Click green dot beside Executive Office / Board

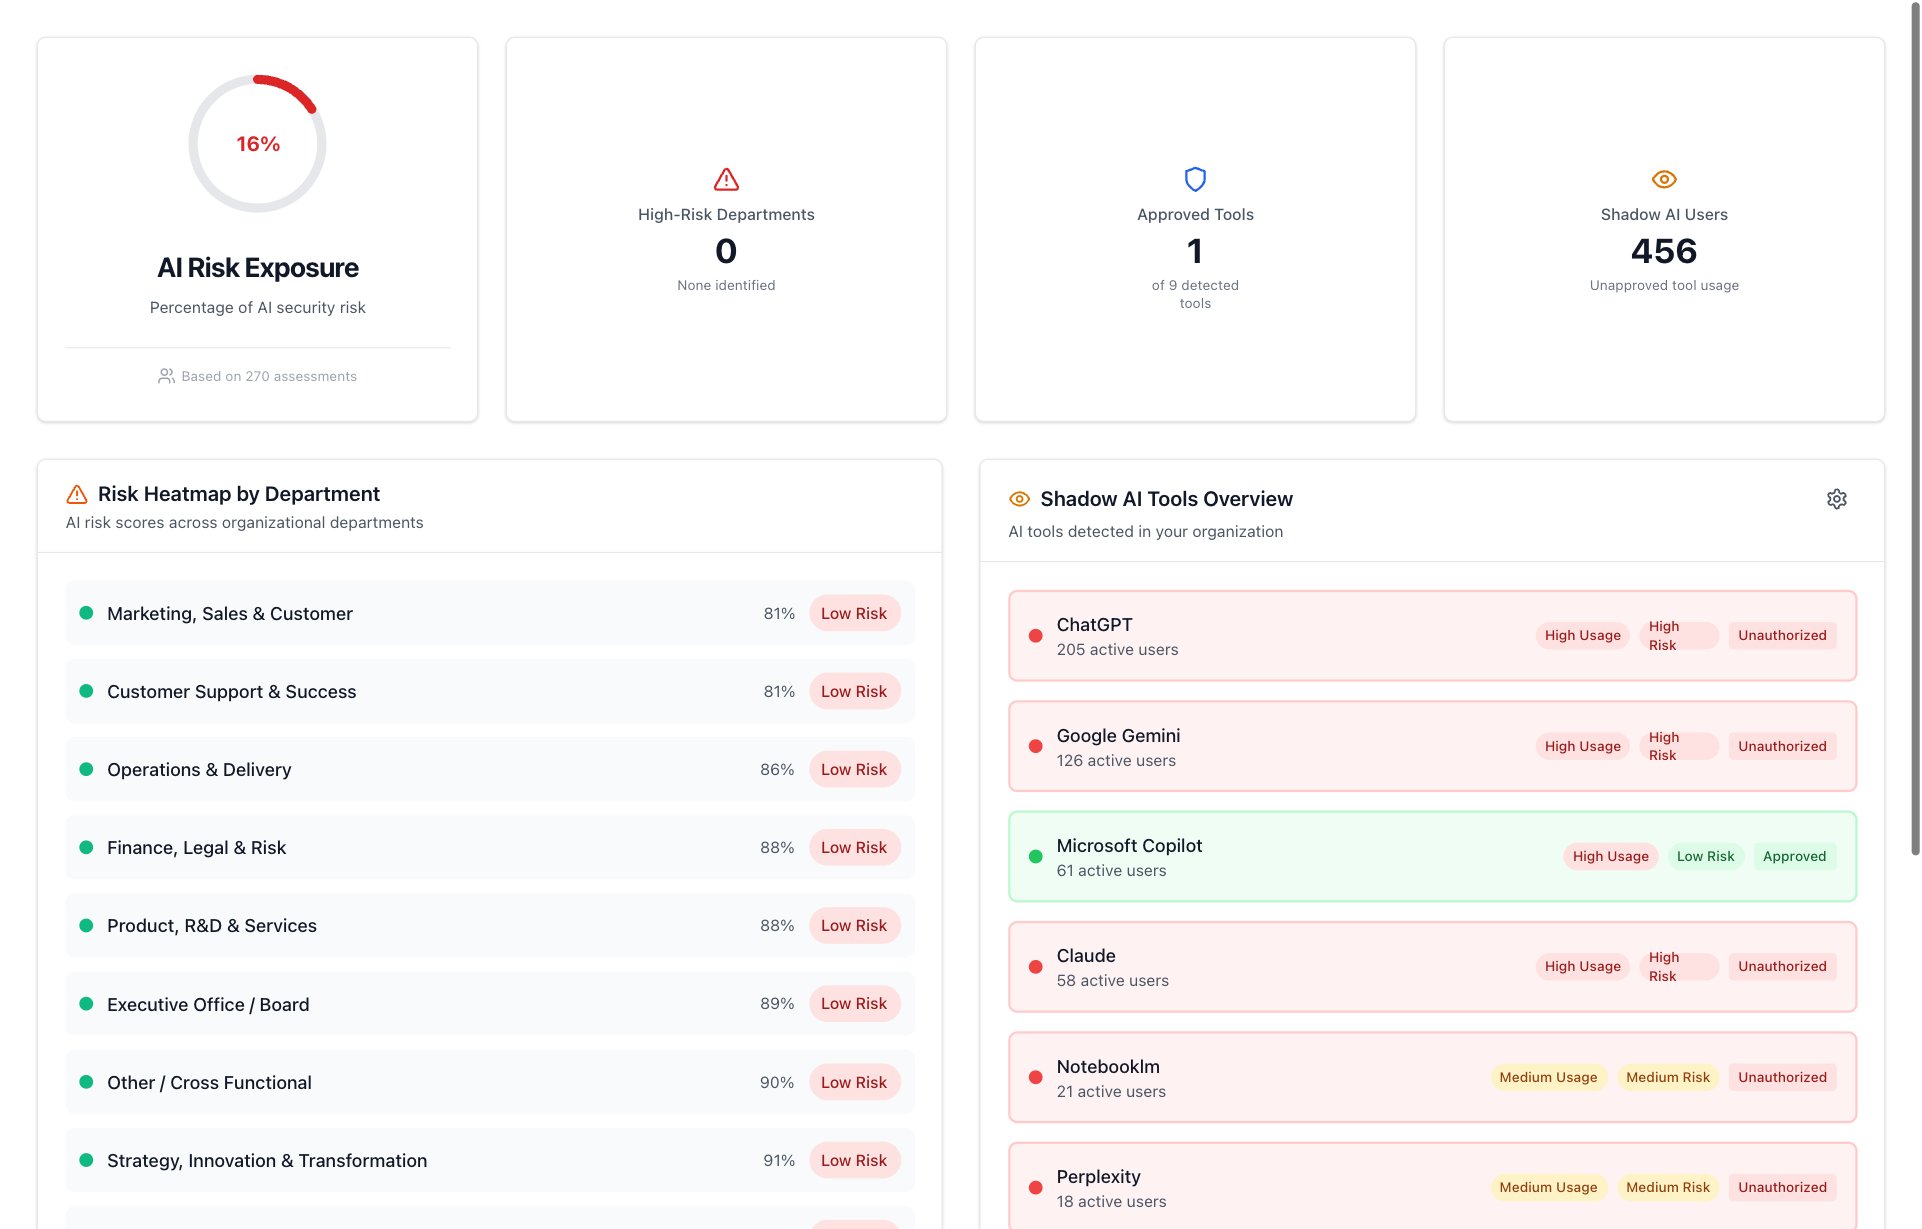coord(86,1003)
